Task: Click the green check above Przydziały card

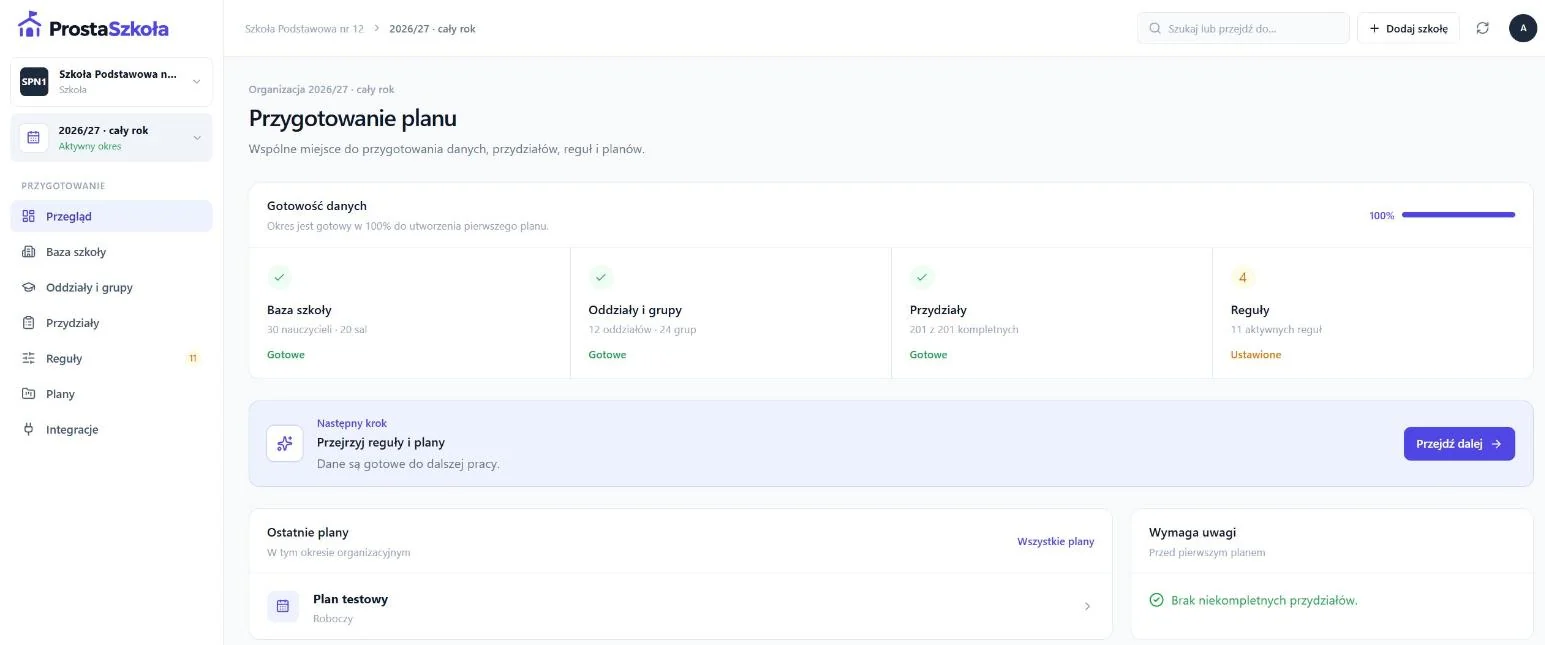Action: [922, 277]
